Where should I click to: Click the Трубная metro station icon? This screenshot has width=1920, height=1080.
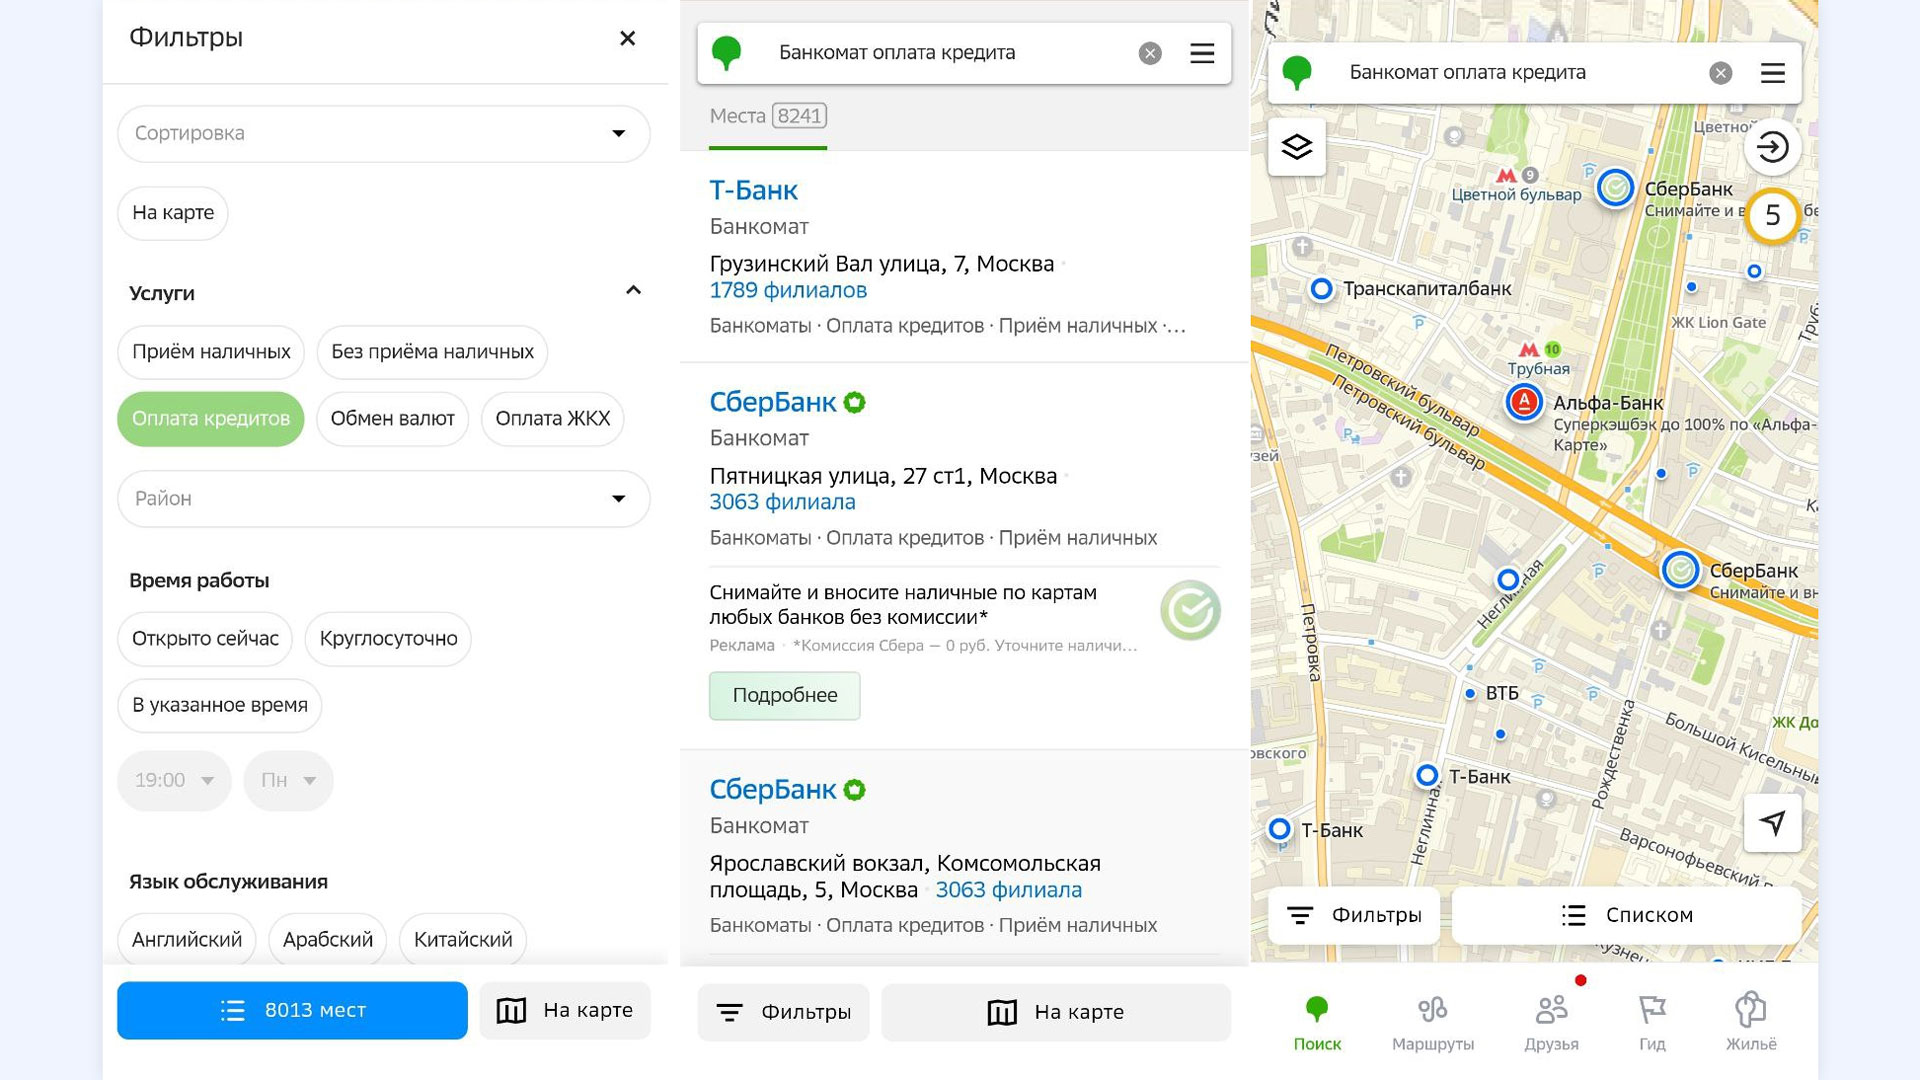click(x=1528, y=350)
